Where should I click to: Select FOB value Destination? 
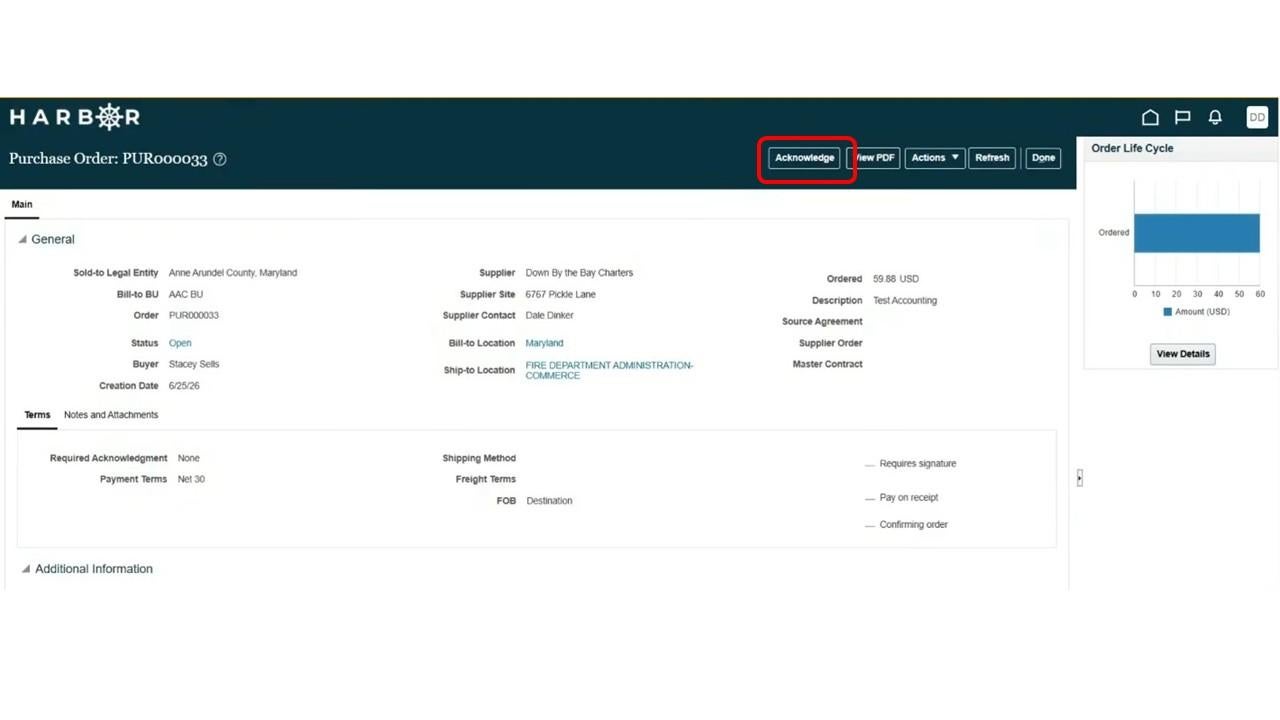coord(549,501)
